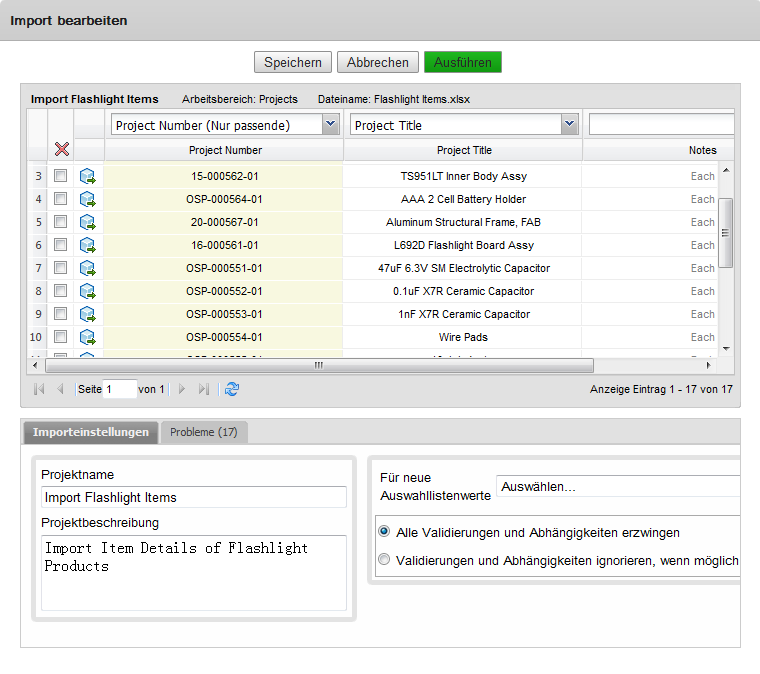The height and width of the screenshot is (674, 760).
Task: Click the grid scroll-down arrow
Action: (x=726, y=349)
